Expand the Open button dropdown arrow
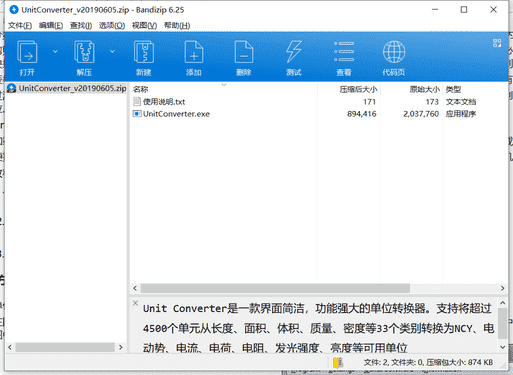 [55, 51]
